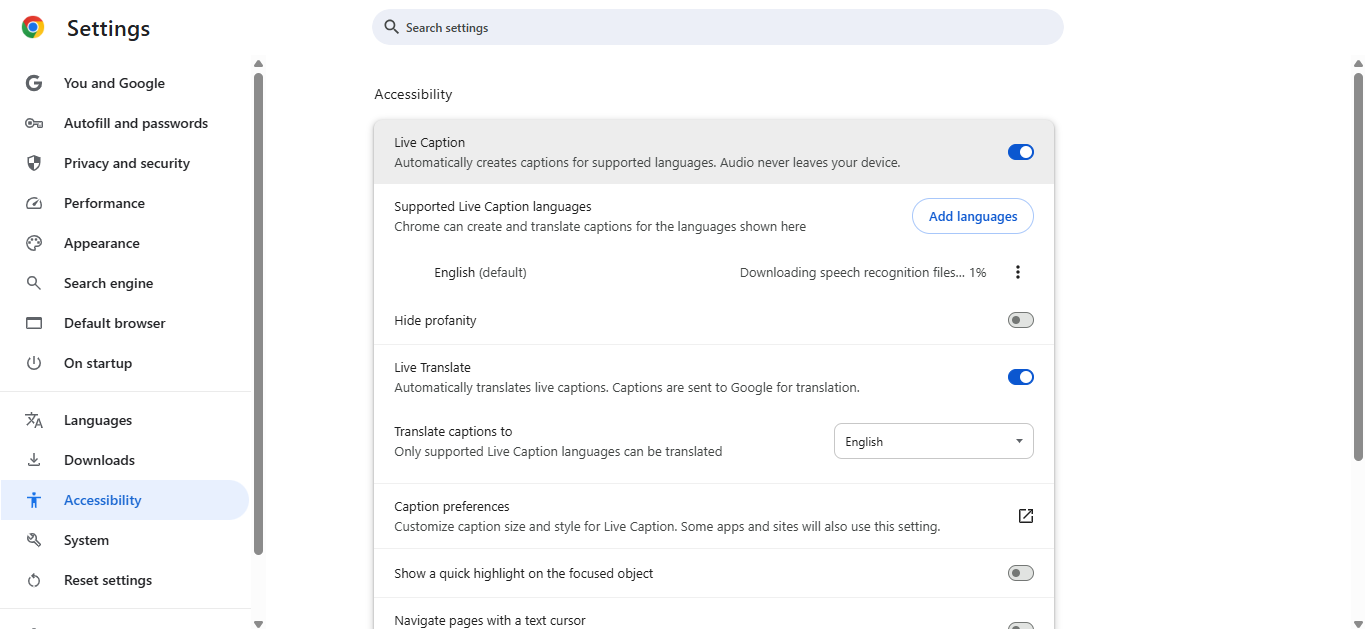This screenshot has height=629, width=1365.
Task: Turn off the Live Translate toggle
Action: (x=1020, y=377)
